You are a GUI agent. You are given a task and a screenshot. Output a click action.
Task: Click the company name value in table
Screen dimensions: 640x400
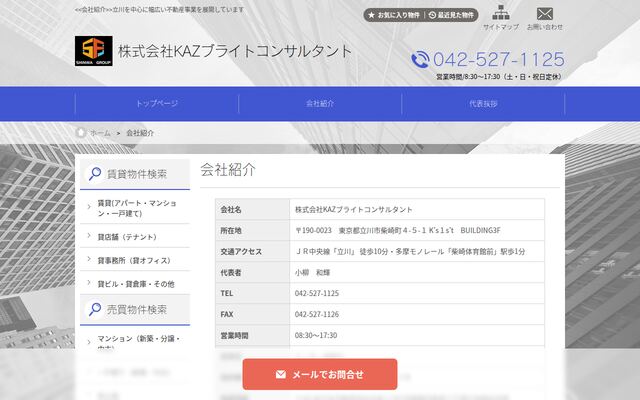coord(353,210)
